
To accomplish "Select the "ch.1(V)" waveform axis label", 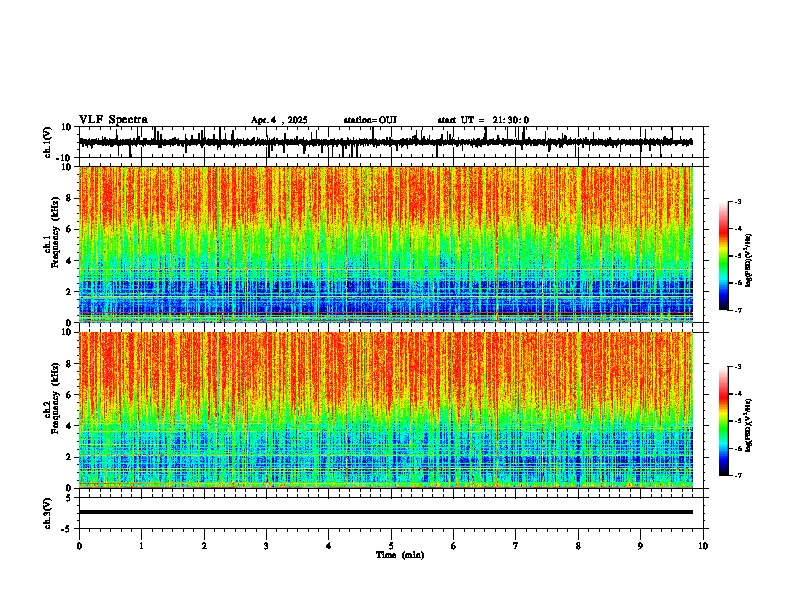I will coord(48,142).
